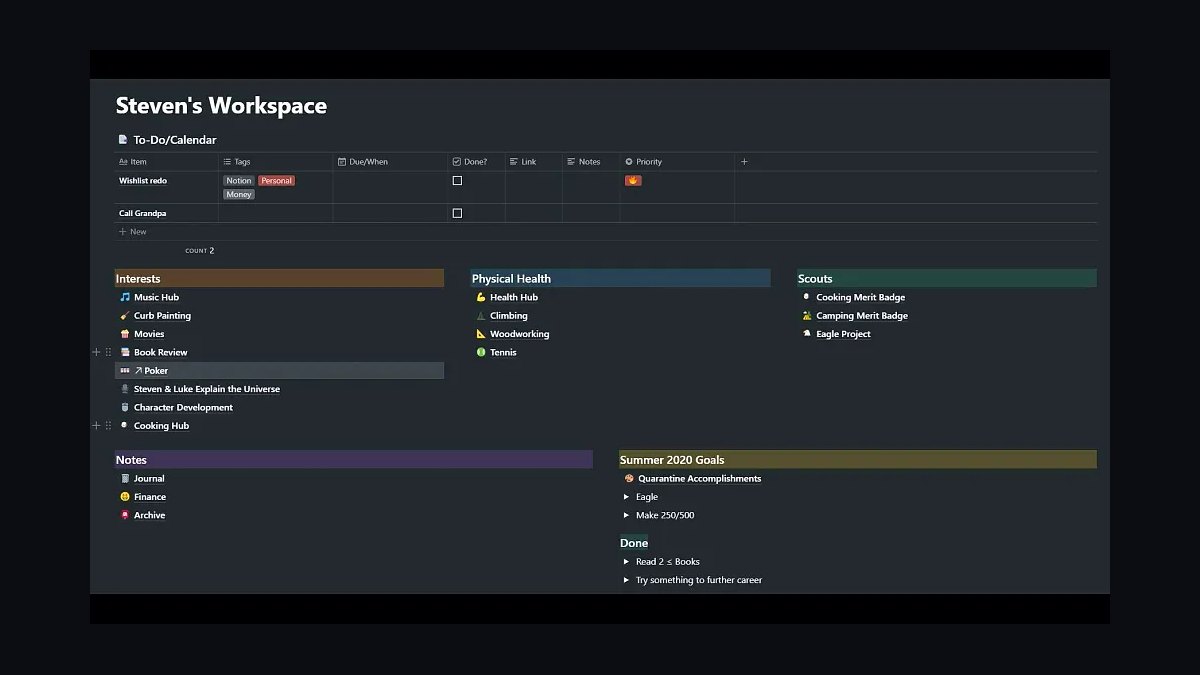Open the Health Hub page

pyautogui.click(x=514, y=297)
